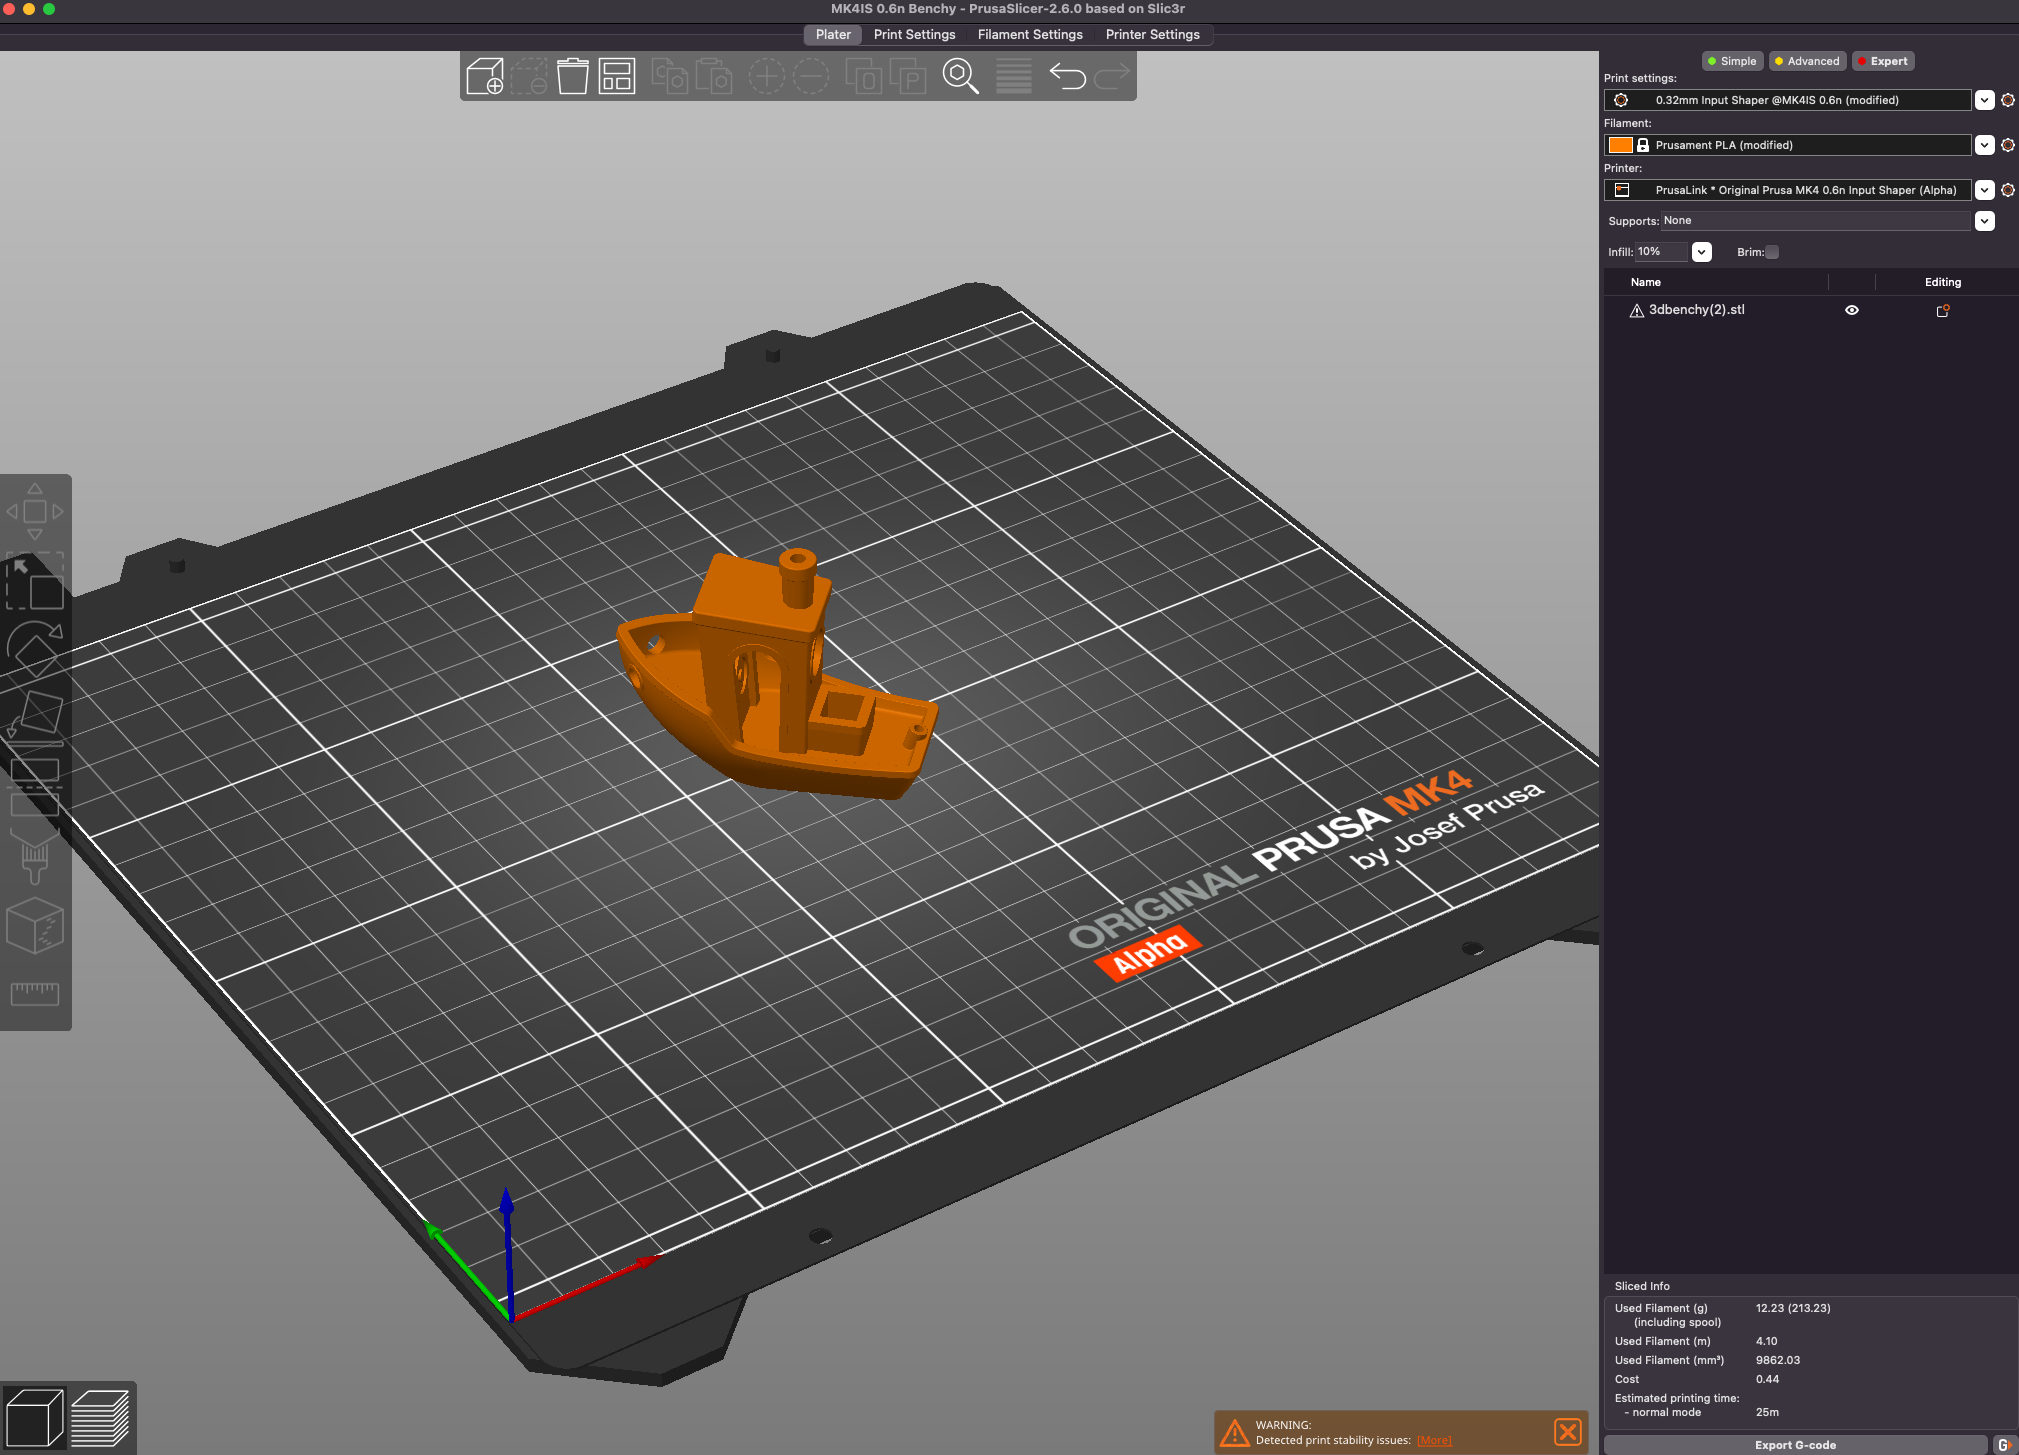Click the Infill 10% input field

pyautogui.click(x=1661, y=252)
